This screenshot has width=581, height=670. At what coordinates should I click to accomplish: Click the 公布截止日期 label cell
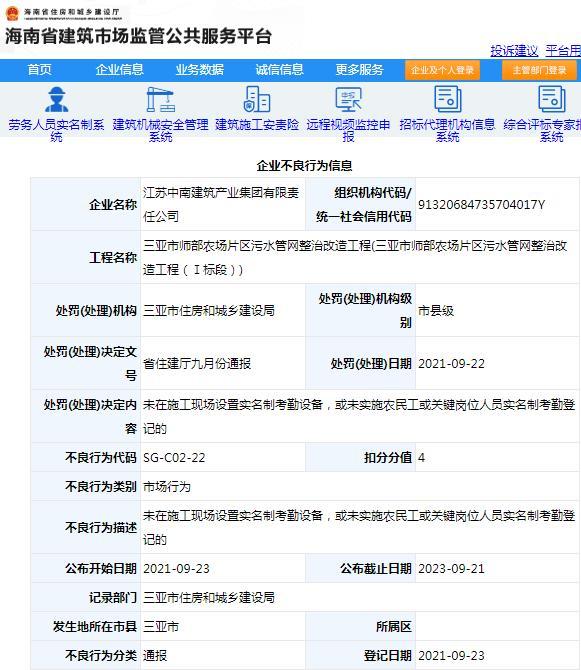click(361, 569)
